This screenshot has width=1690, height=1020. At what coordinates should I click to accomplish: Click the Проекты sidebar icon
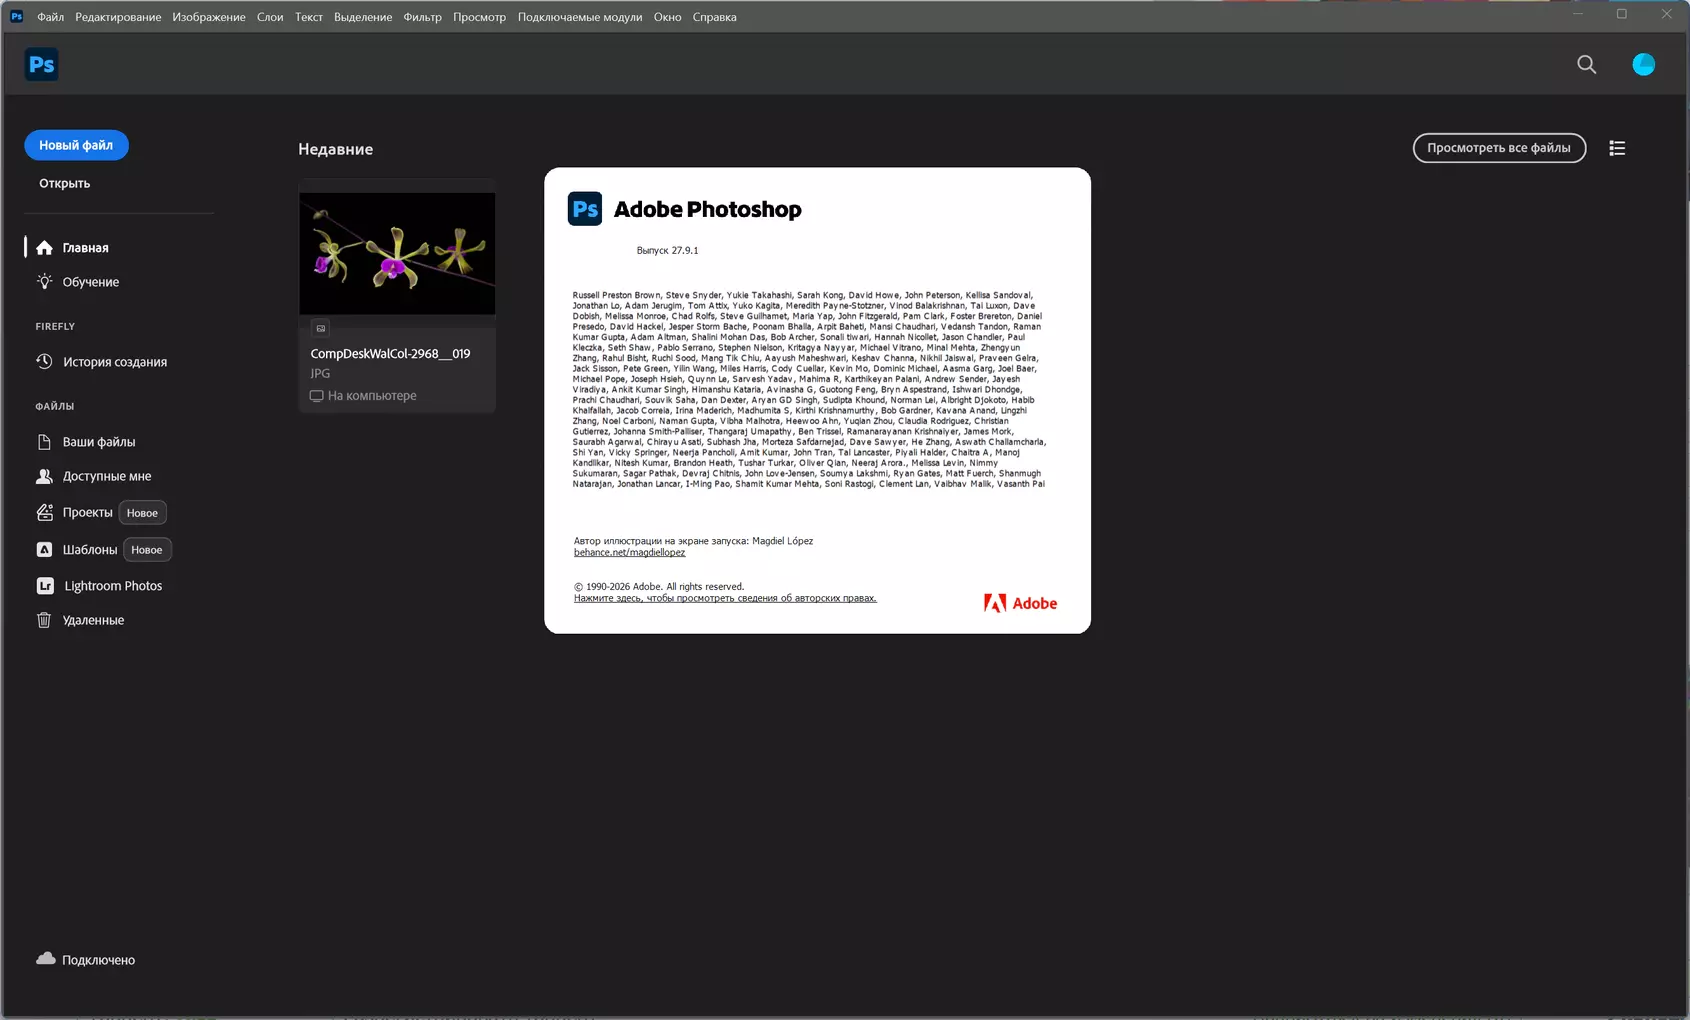click(x=44, y=512)
